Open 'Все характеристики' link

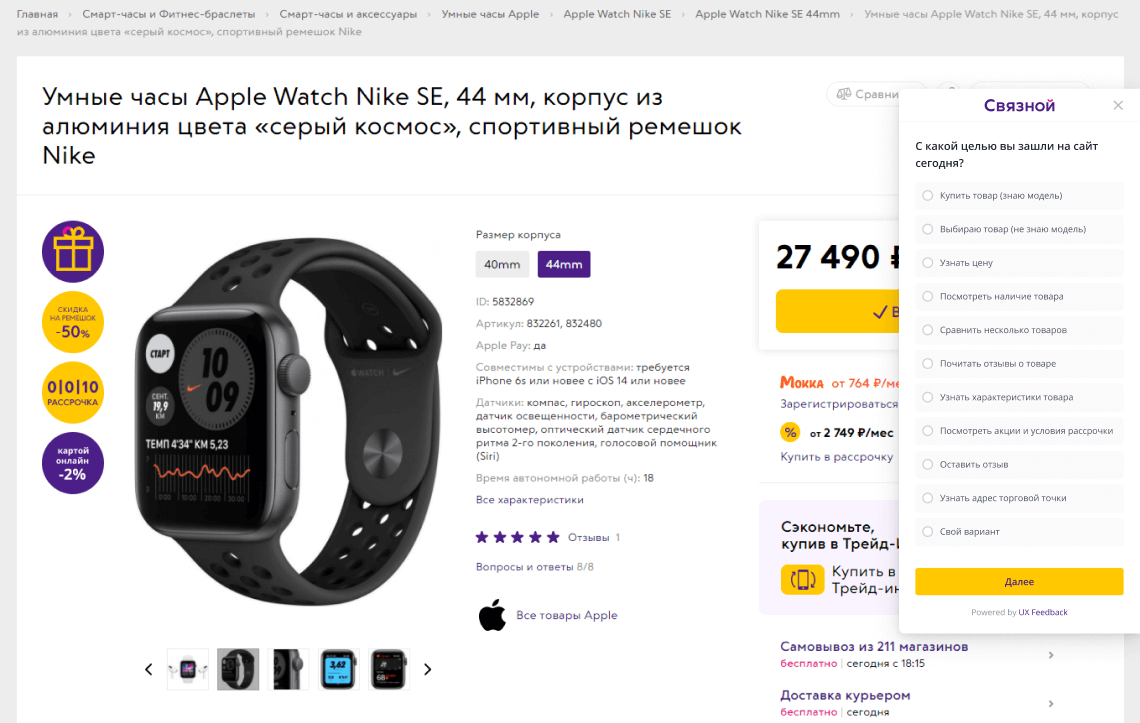[530, 500]
